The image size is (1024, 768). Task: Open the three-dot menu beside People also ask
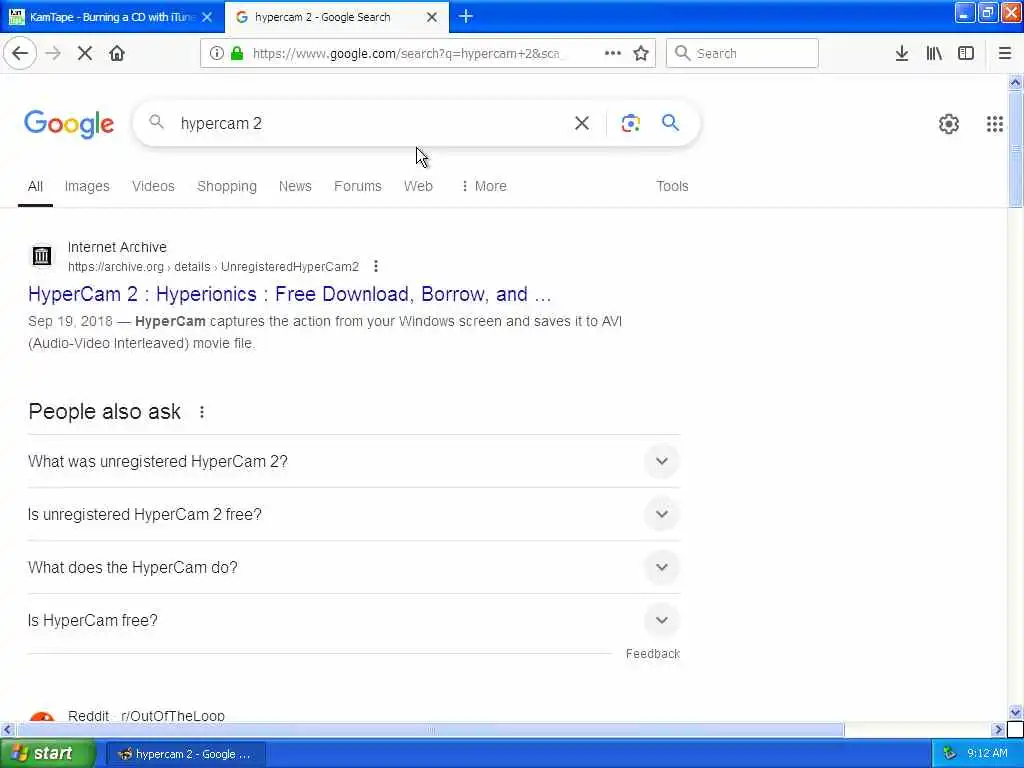pos(202,412)
